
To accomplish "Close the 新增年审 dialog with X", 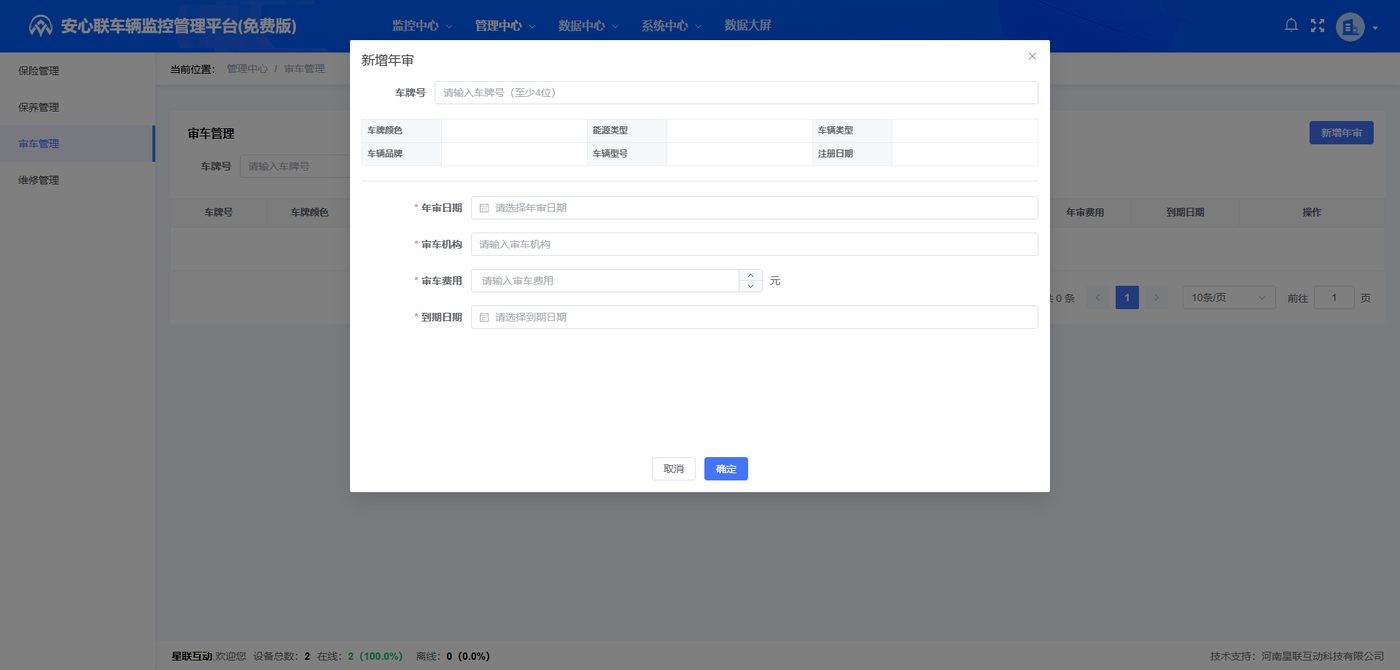I will [x=1032, y=56].
